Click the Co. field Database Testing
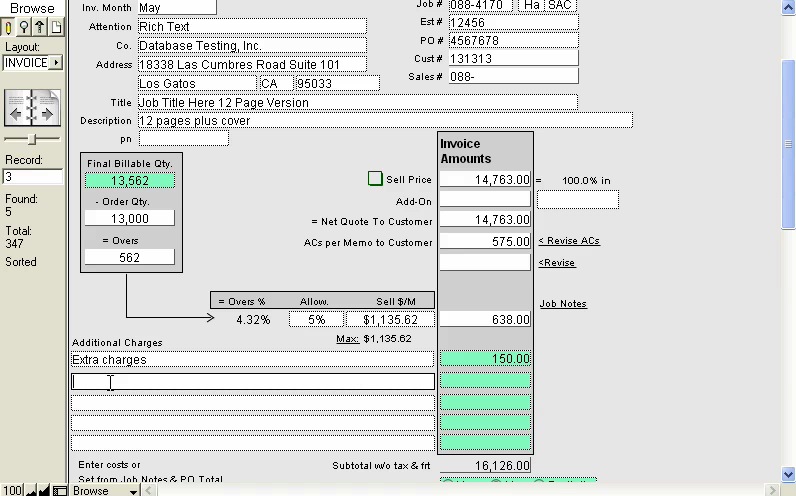 point(252,46)
